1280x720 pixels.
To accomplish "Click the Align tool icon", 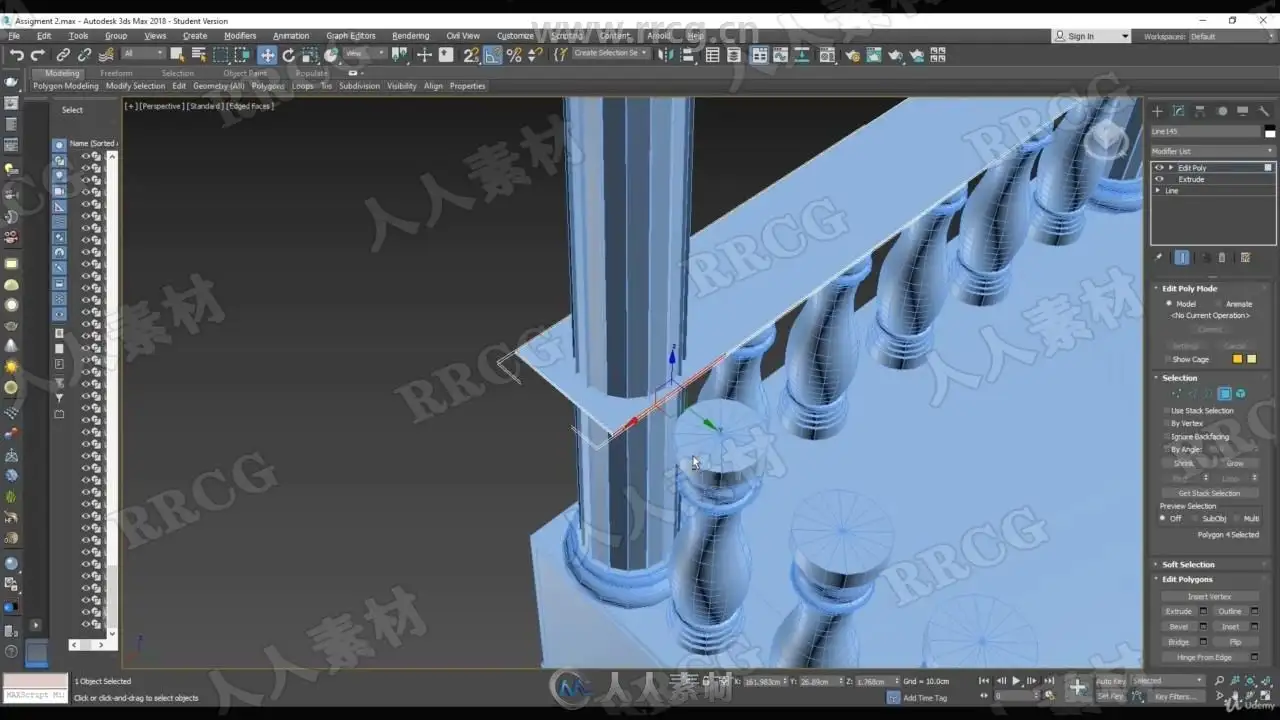I will click(688, 55).
